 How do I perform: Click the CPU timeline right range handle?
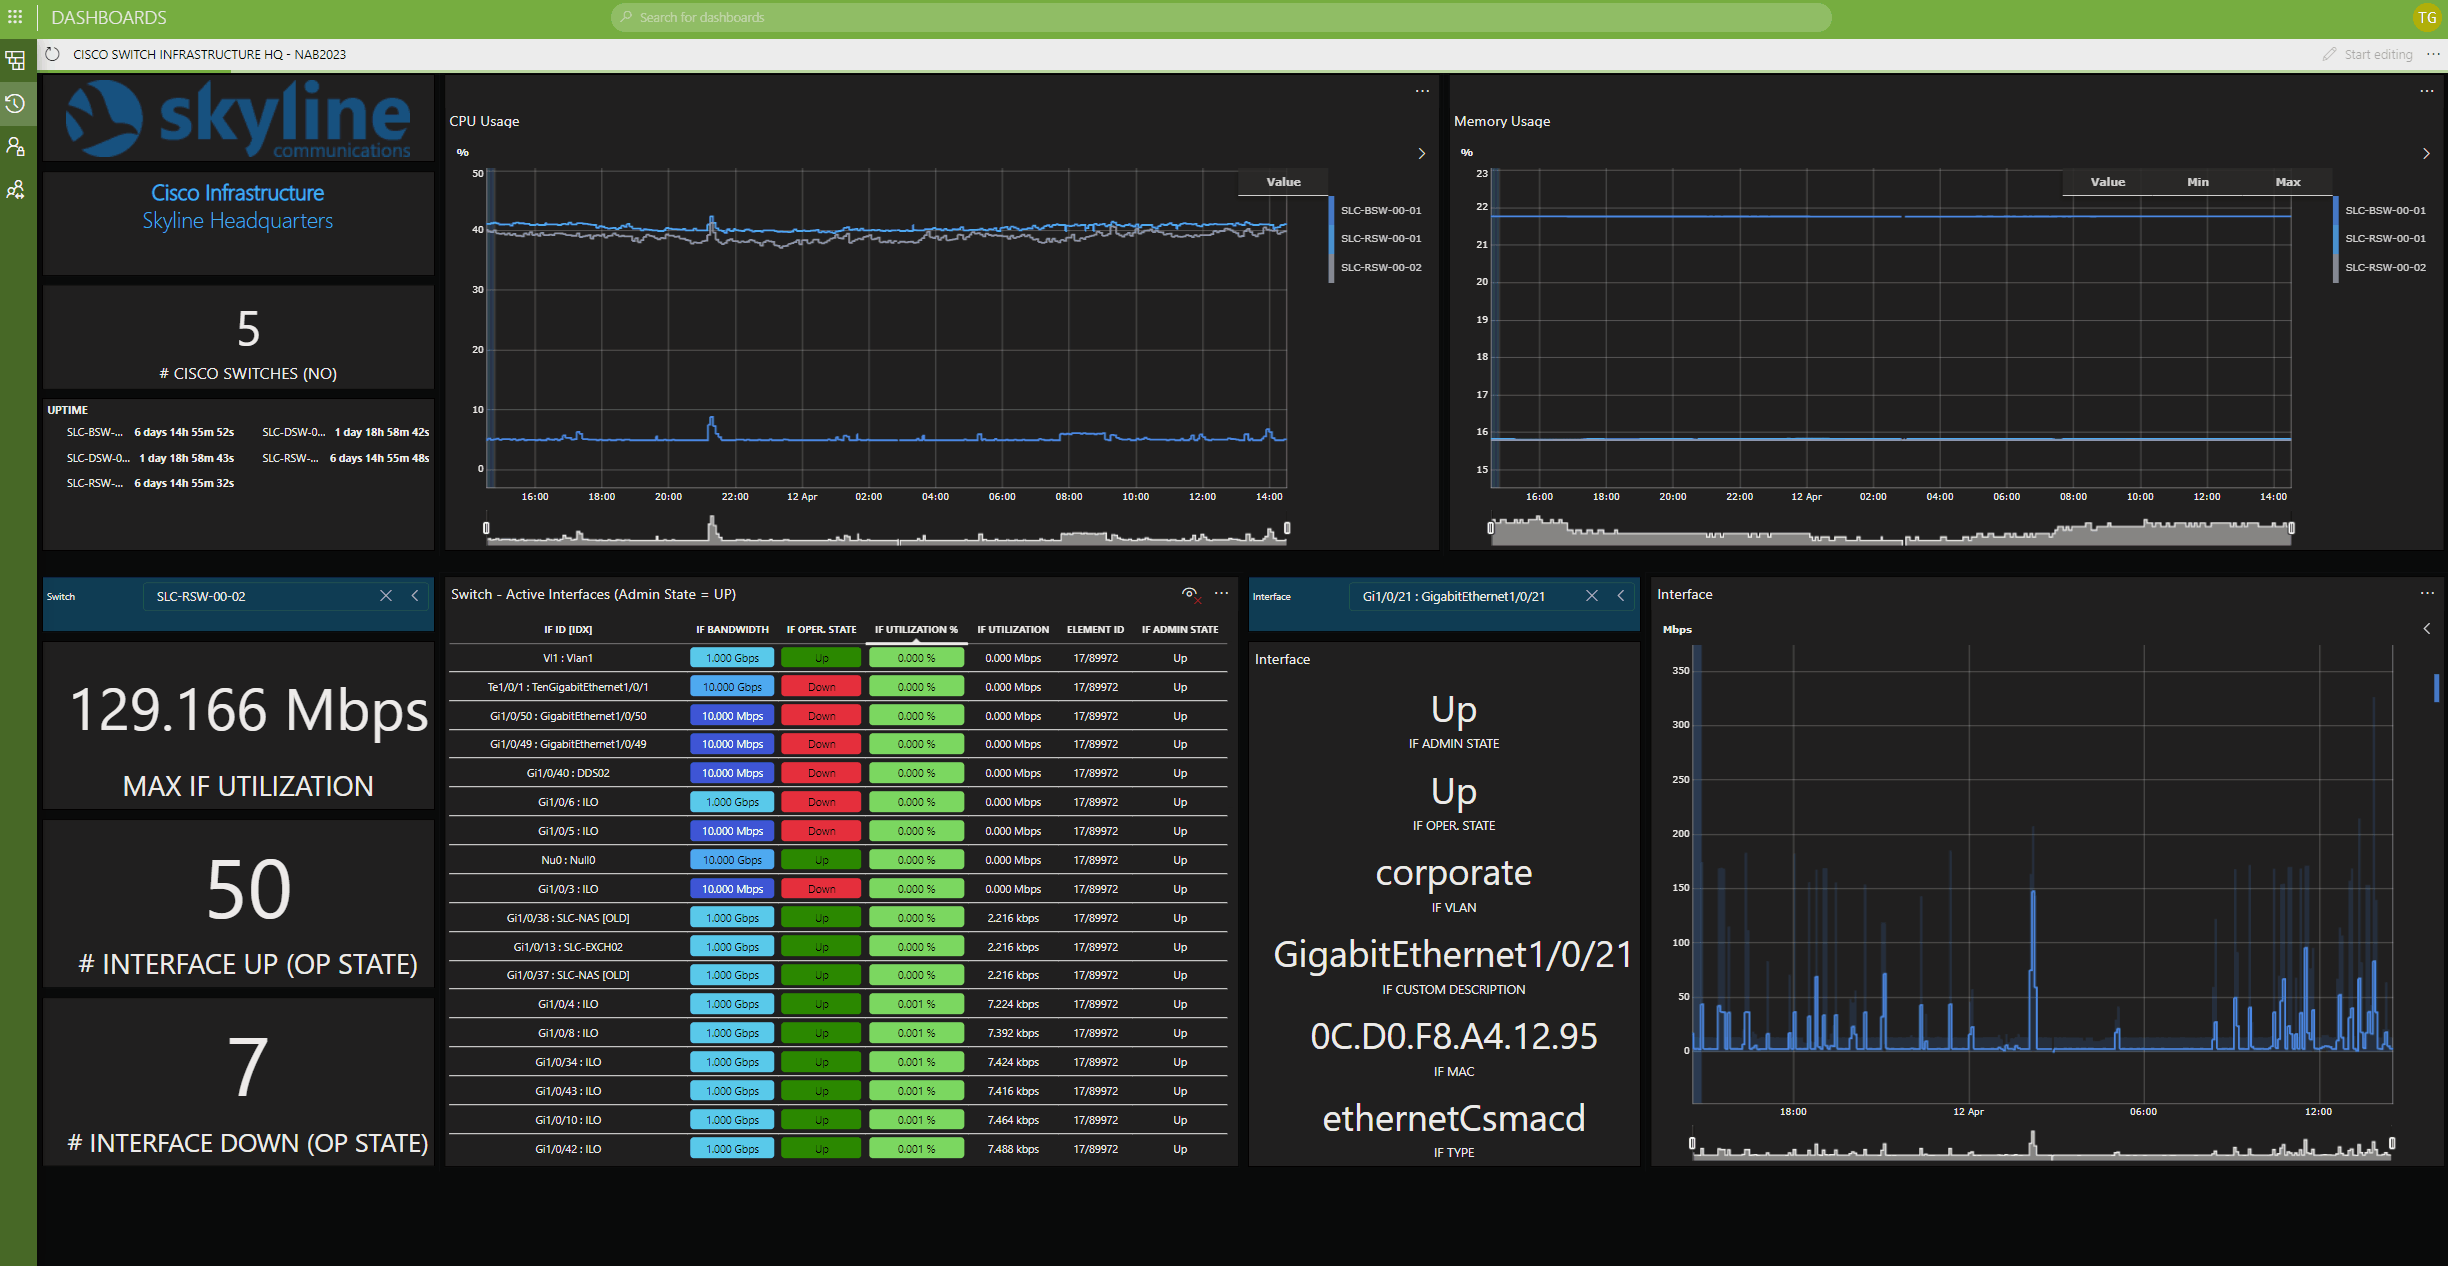click(1287, 528)
